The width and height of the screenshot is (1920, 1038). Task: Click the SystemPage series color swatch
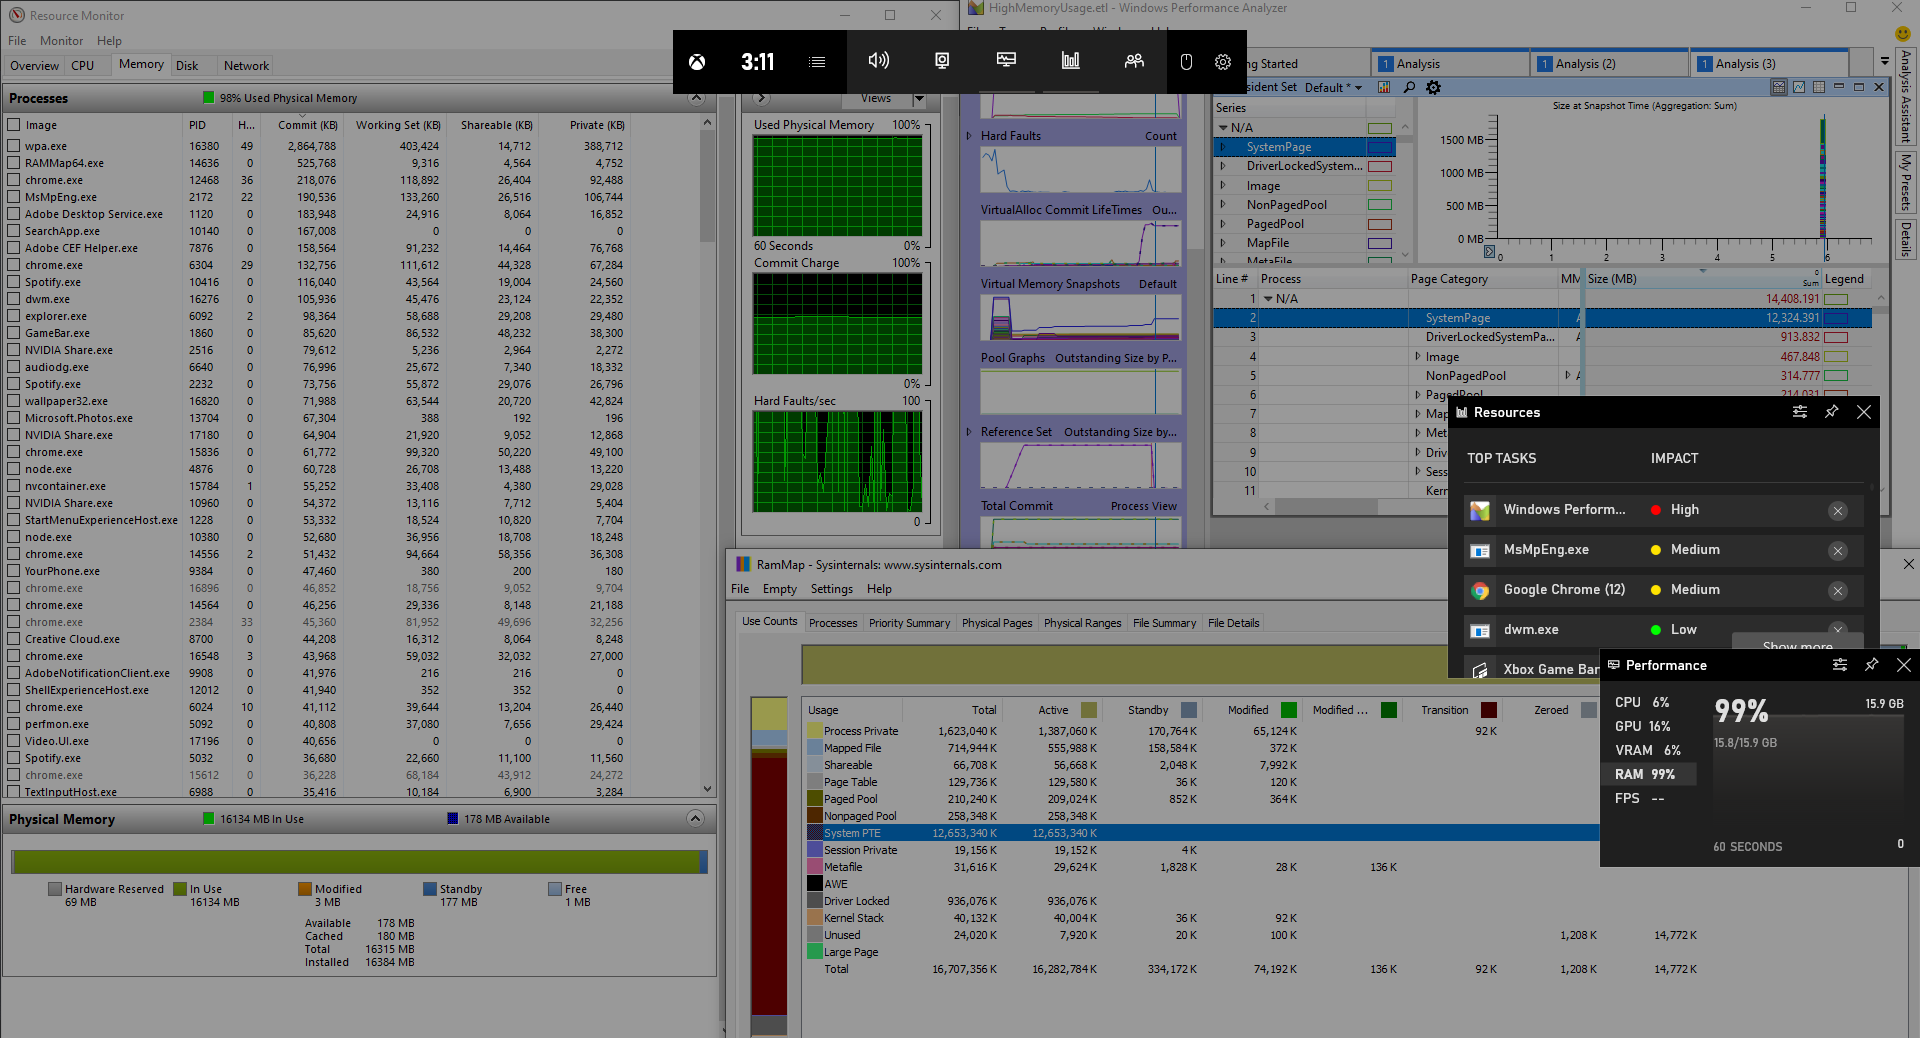(1379, 147)
